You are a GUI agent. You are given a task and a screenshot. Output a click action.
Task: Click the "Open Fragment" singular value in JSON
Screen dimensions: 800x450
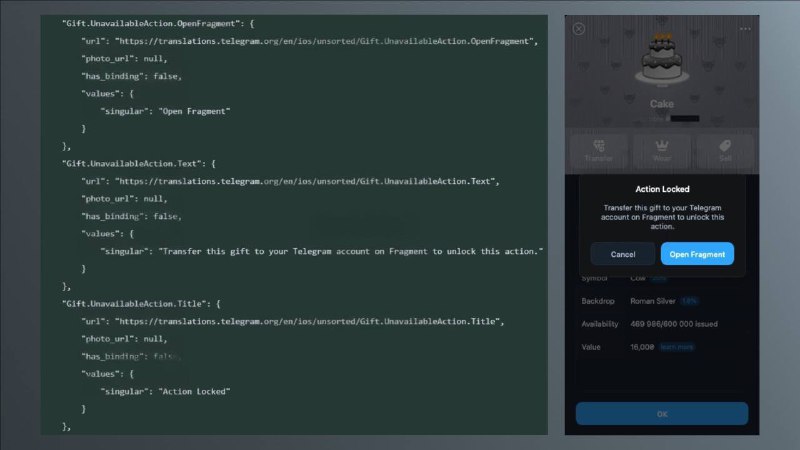(x=195, y=111)
